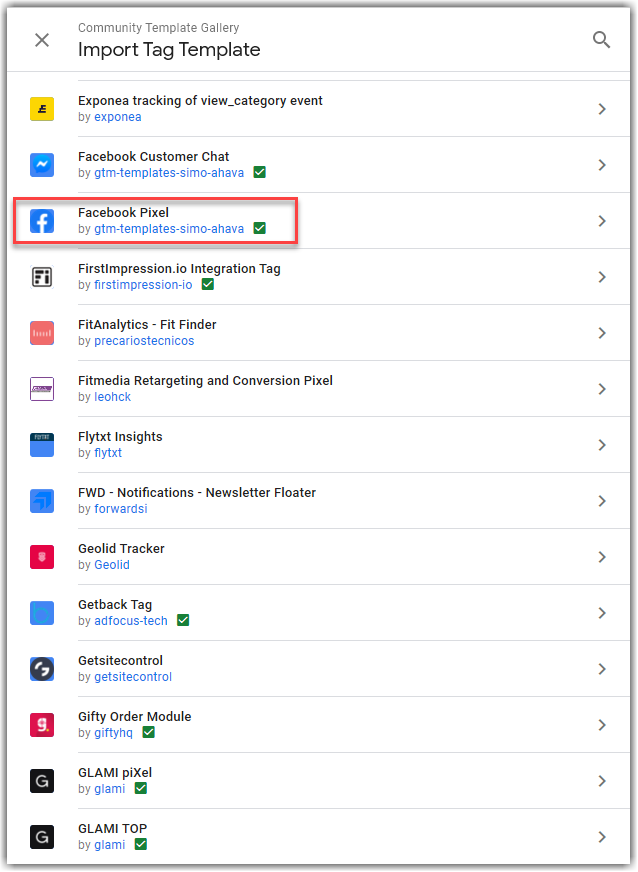Open the getsitecontrol author link
Screen dimensions: 638x872
[x=133, y=677]
